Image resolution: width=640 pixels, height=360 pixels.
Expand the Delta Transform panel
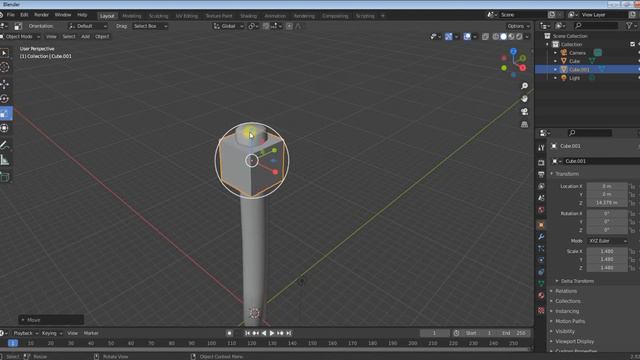click(x=577, y=281)
